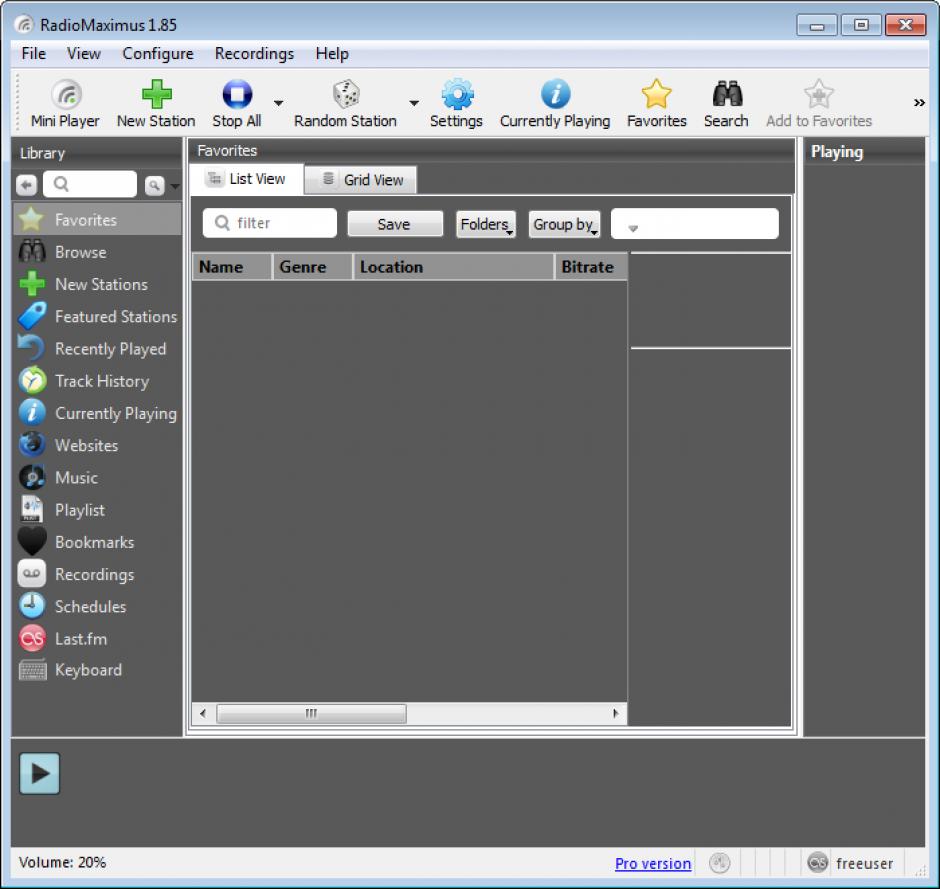Open New Stations in the sidebar
Viewport: 940px width, 889px height.
(x=97, y=284)
